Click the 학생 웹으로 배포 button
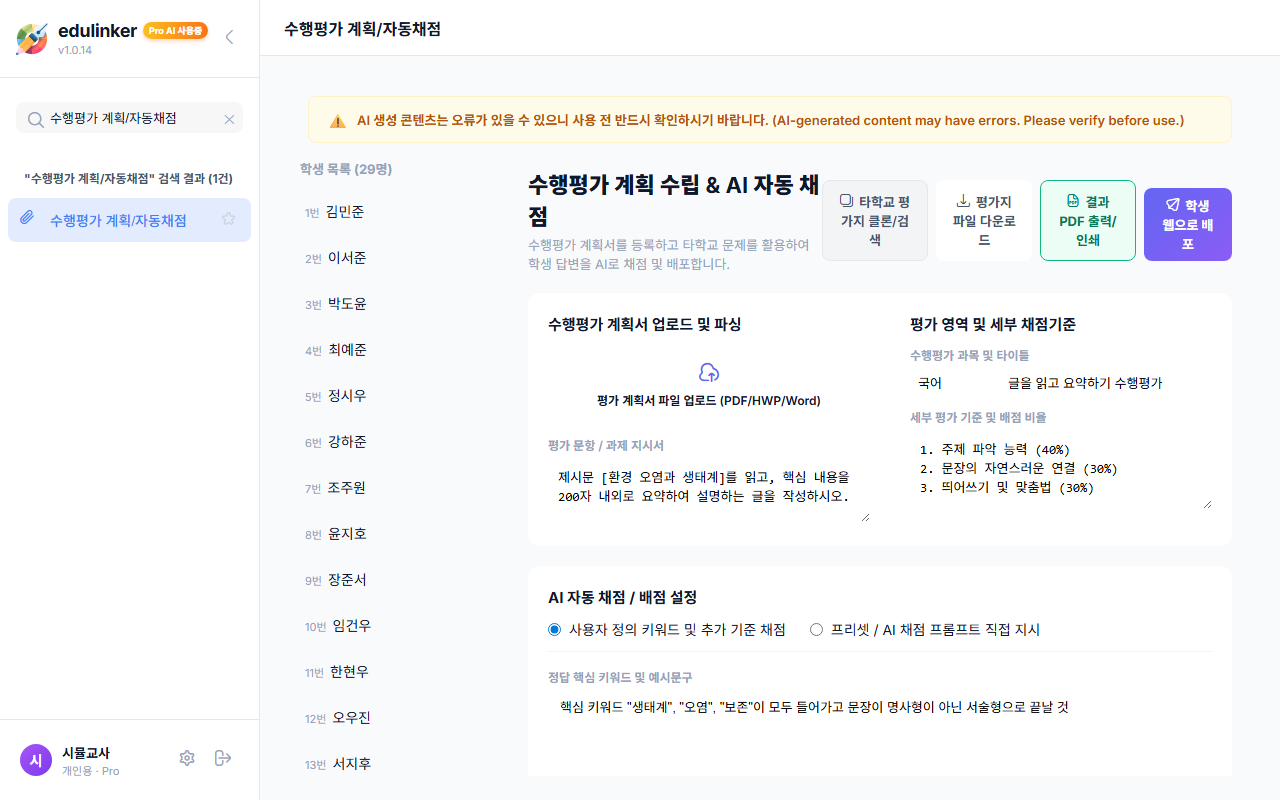This screenshot has height=800, width=1280. coord(1188,224)
